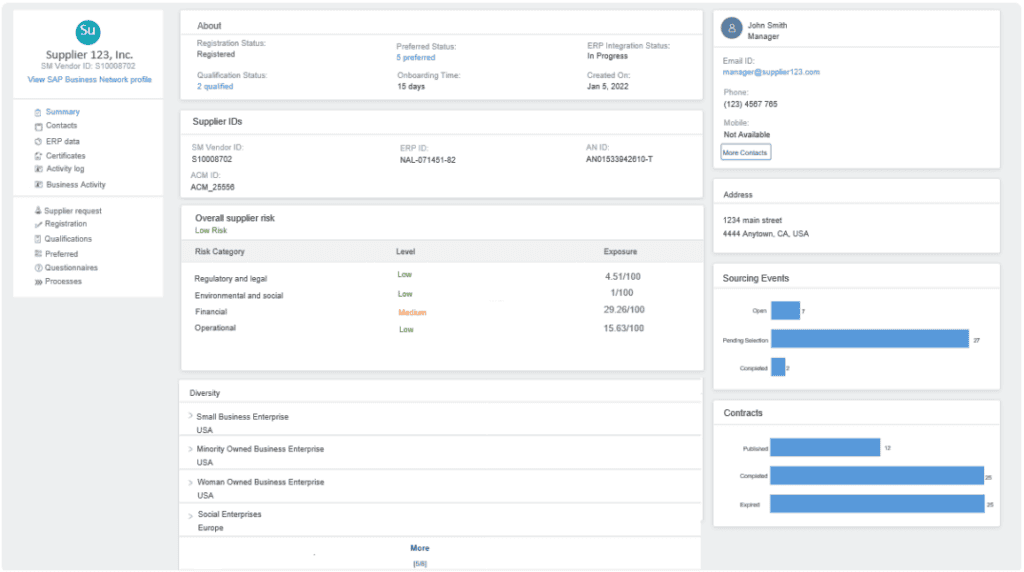
Task: Click the Certificates sidebar icon
Action: [x=38, y=156]
